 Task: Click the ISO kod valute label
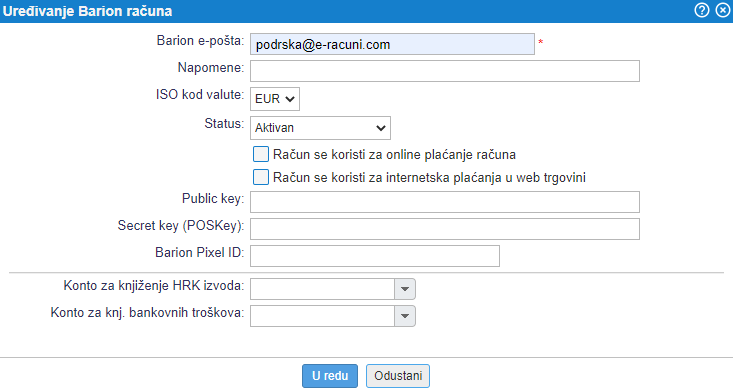point(200,94)
